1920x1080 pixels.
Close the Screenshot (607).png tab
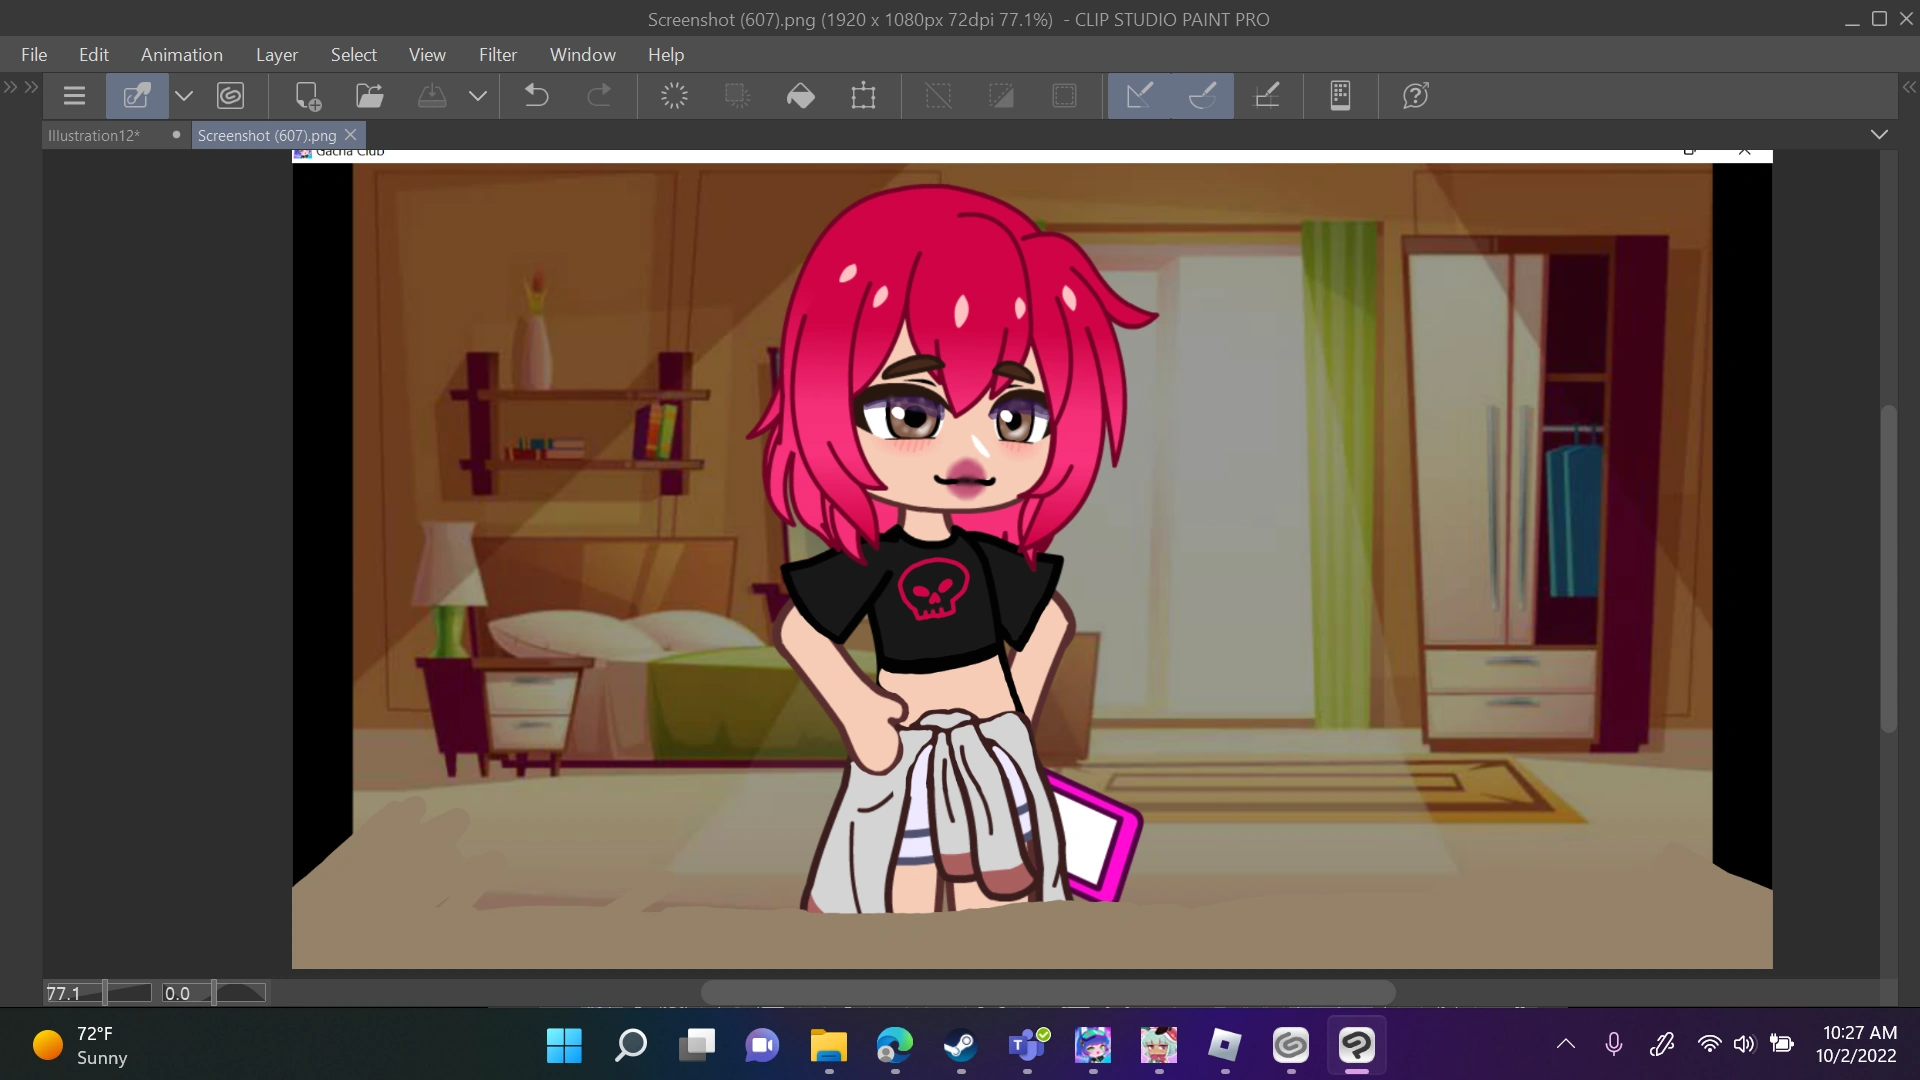(351, 134)
